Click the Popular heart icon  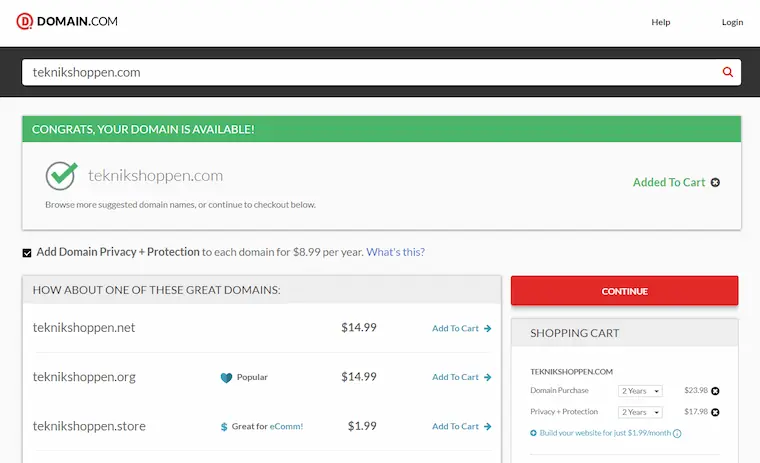(226, 378)
